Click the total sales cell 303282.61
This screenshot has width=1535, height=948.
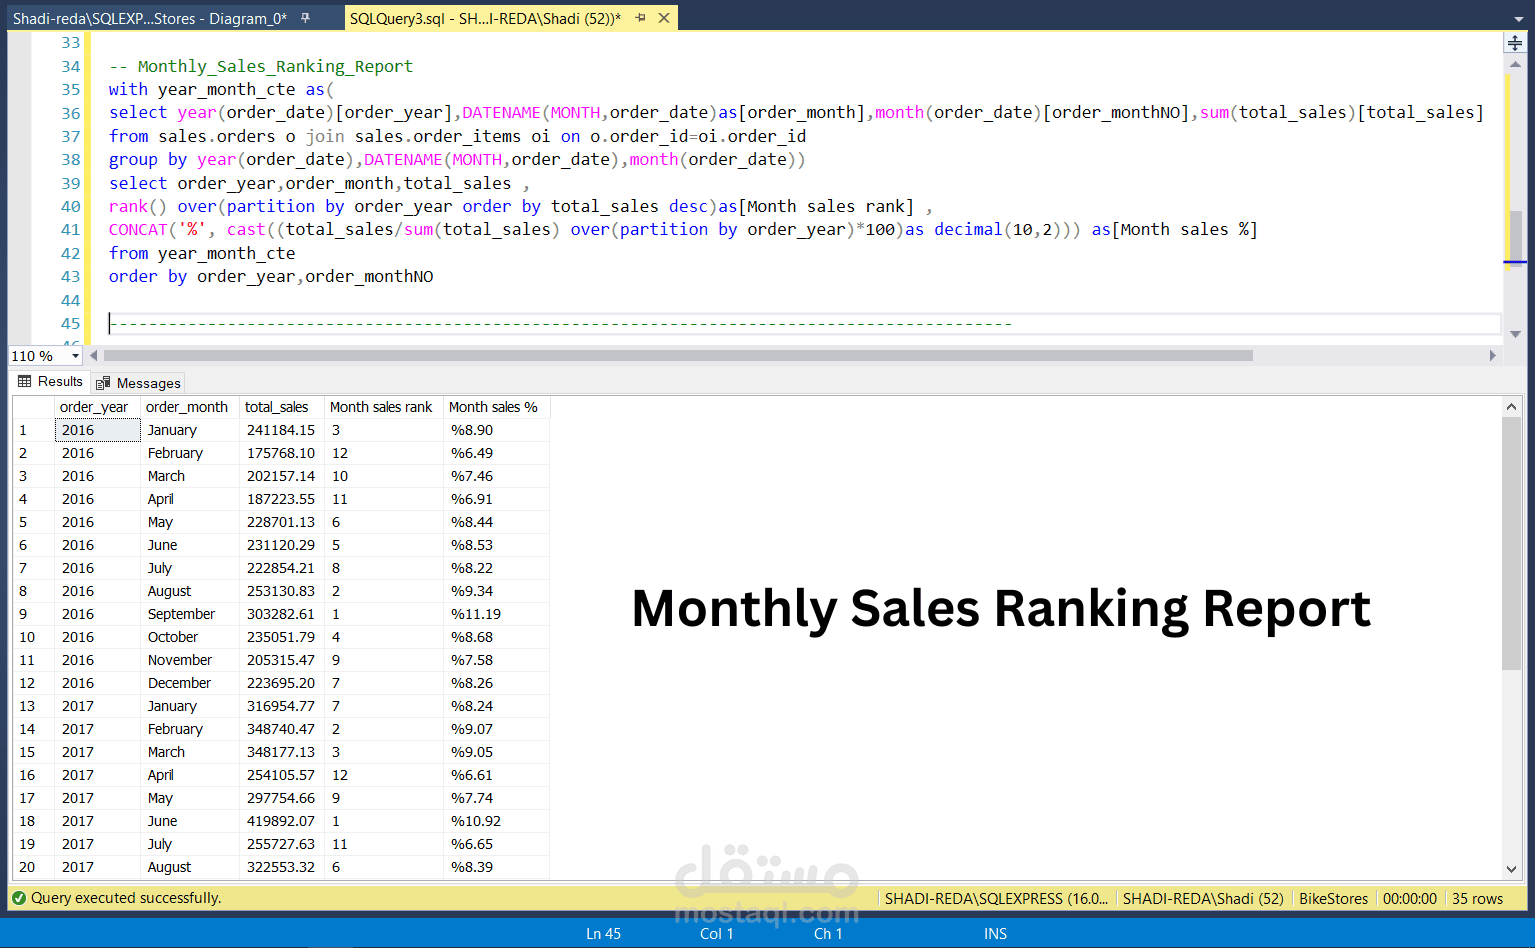[x=281, y=614]
